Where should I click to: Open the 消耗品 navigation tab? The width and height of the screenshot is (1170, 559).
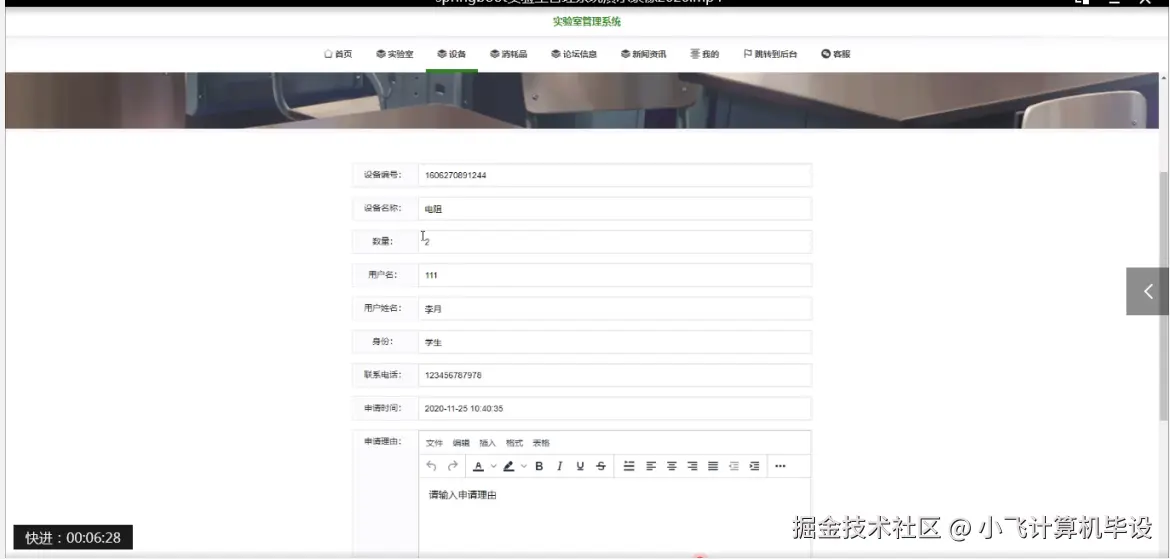pyautogui.click(x=509, y=54)
